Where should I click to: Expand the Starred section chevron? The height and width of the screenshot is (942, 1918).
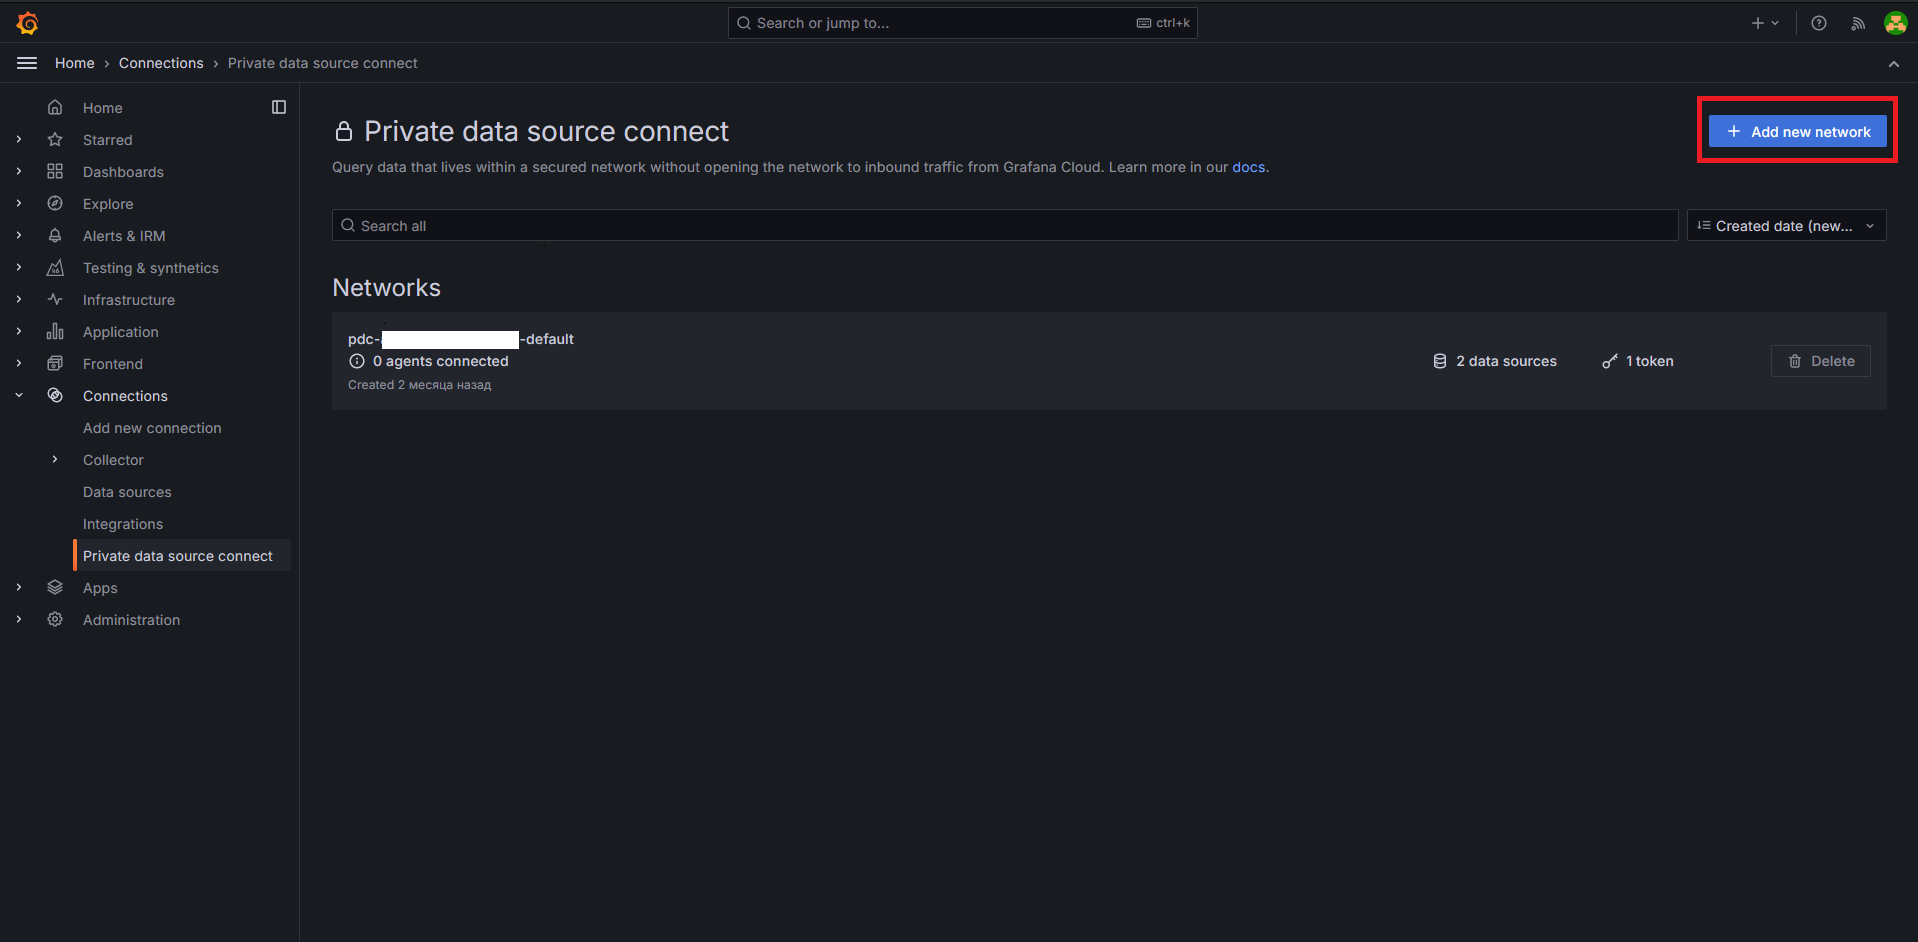tap(19, 139)
